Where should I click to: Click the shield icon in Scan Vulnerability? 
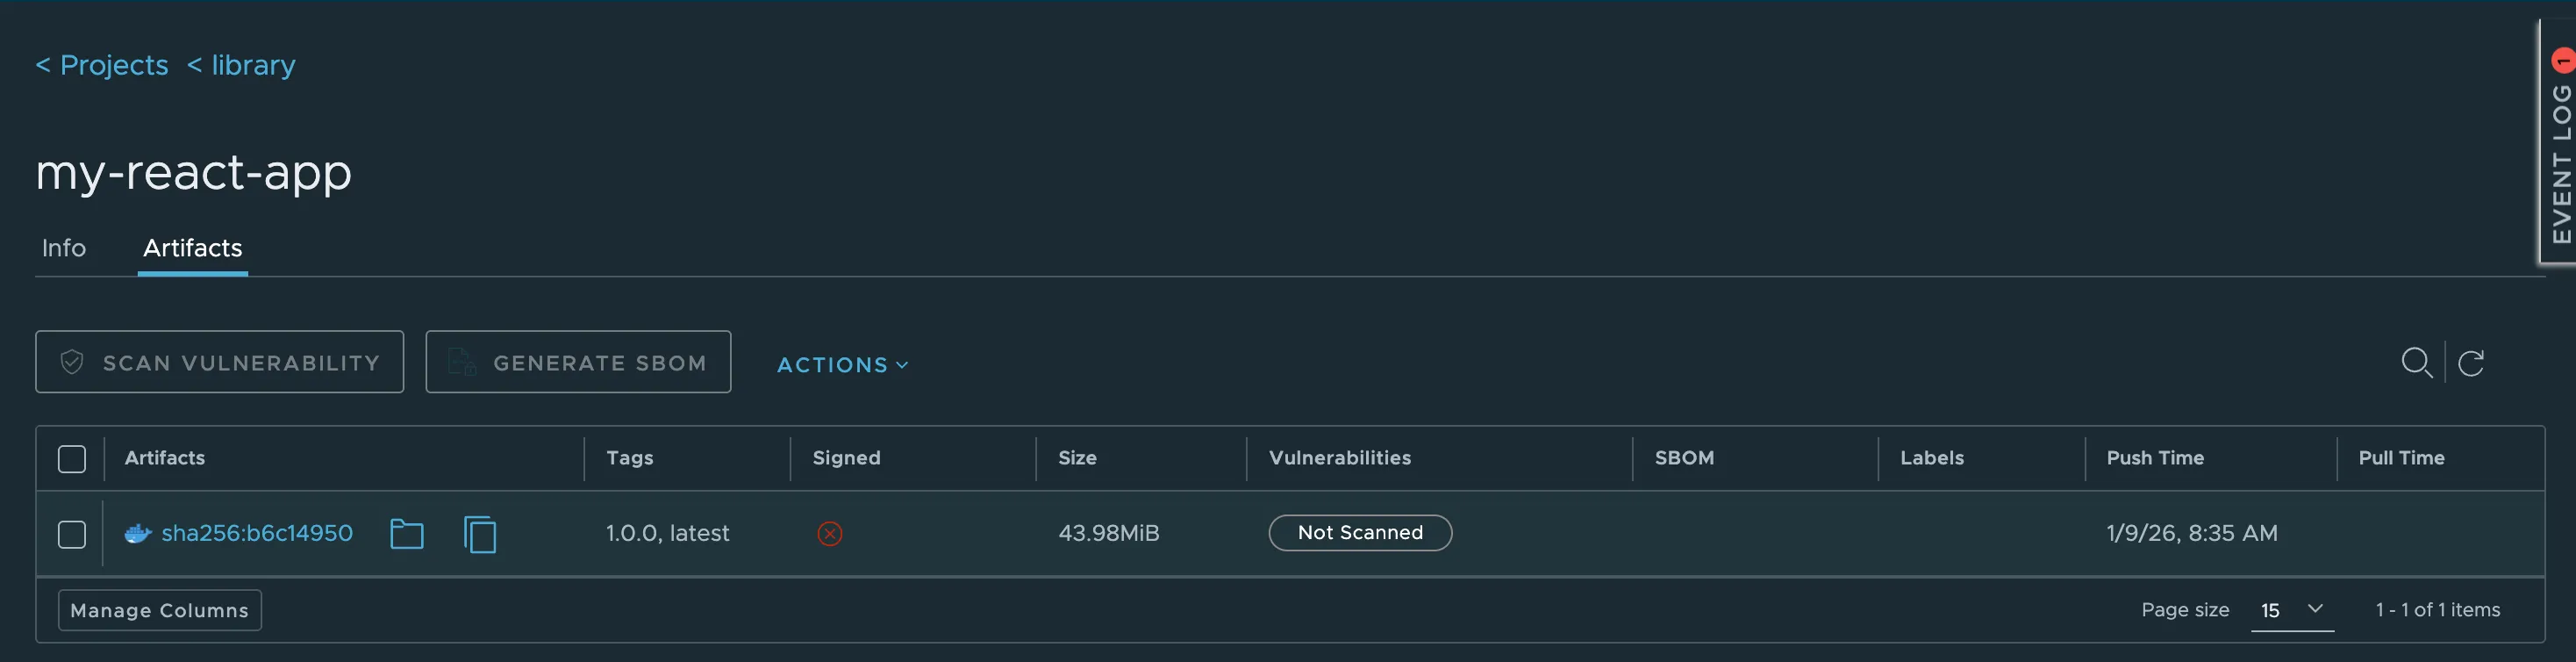pyautogui.click(x=72, y=362)
